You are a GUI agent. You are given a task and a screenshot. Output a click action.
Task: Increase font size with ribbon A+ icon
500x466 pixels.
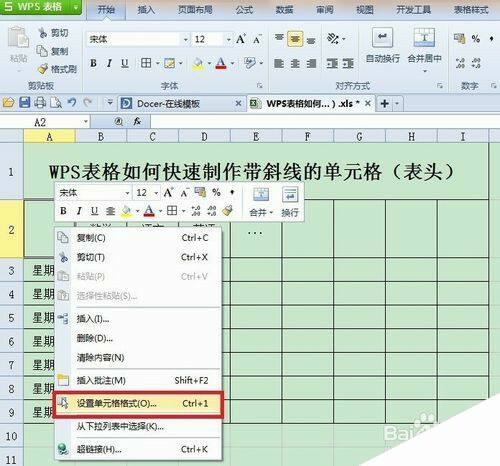pyautogui.click(x=241, y=39)
